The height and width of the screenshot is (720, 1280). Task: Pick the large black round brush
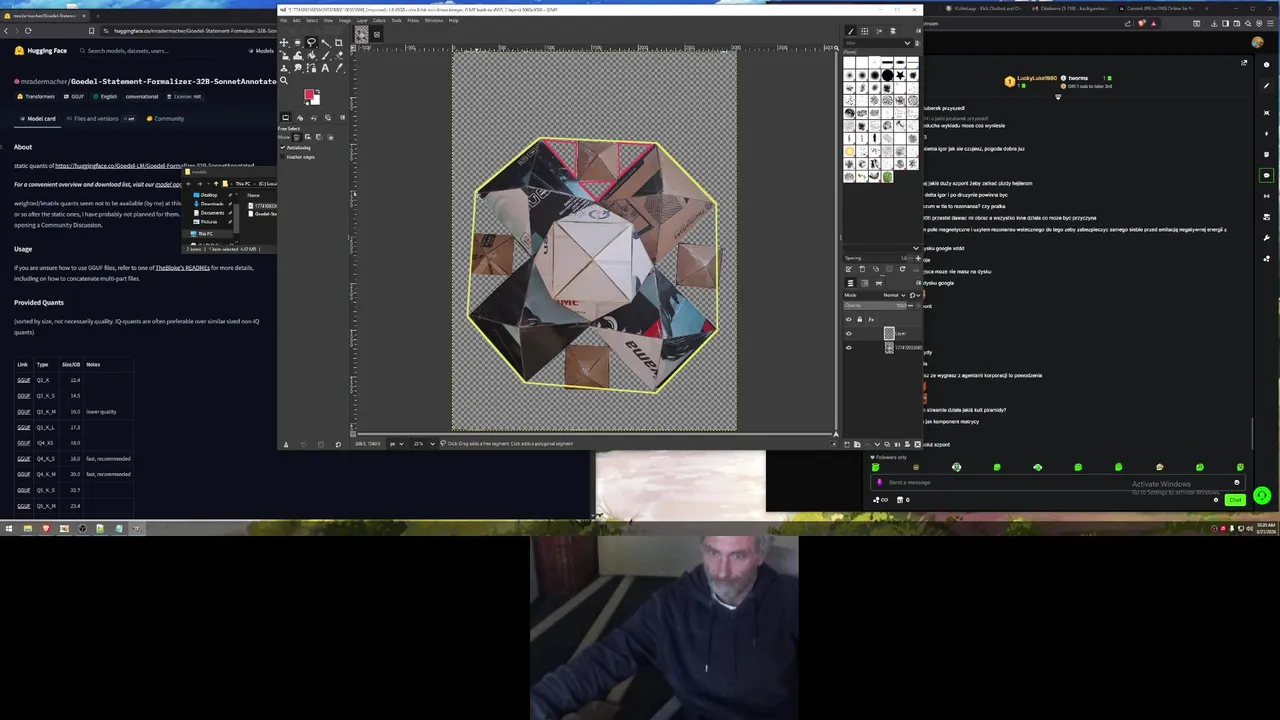(887, 75)
